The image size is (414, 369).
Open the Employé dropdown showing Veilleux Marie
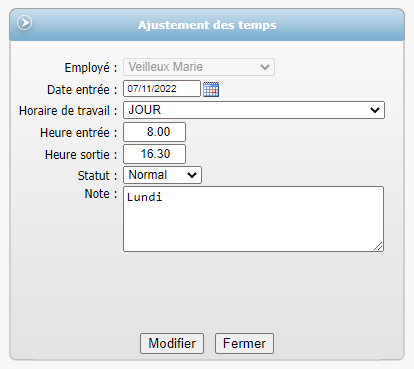pos(199,67)
